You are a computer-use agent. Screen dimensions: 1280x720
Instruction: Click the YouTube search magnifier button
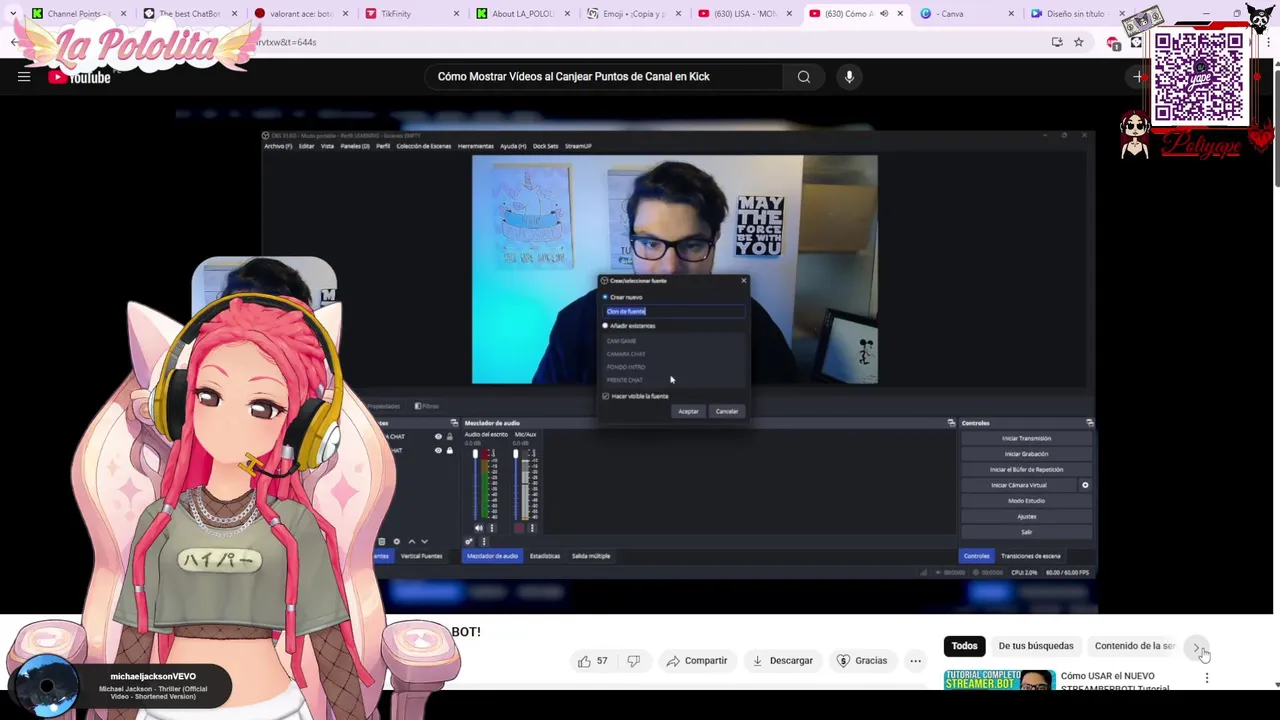803,77
